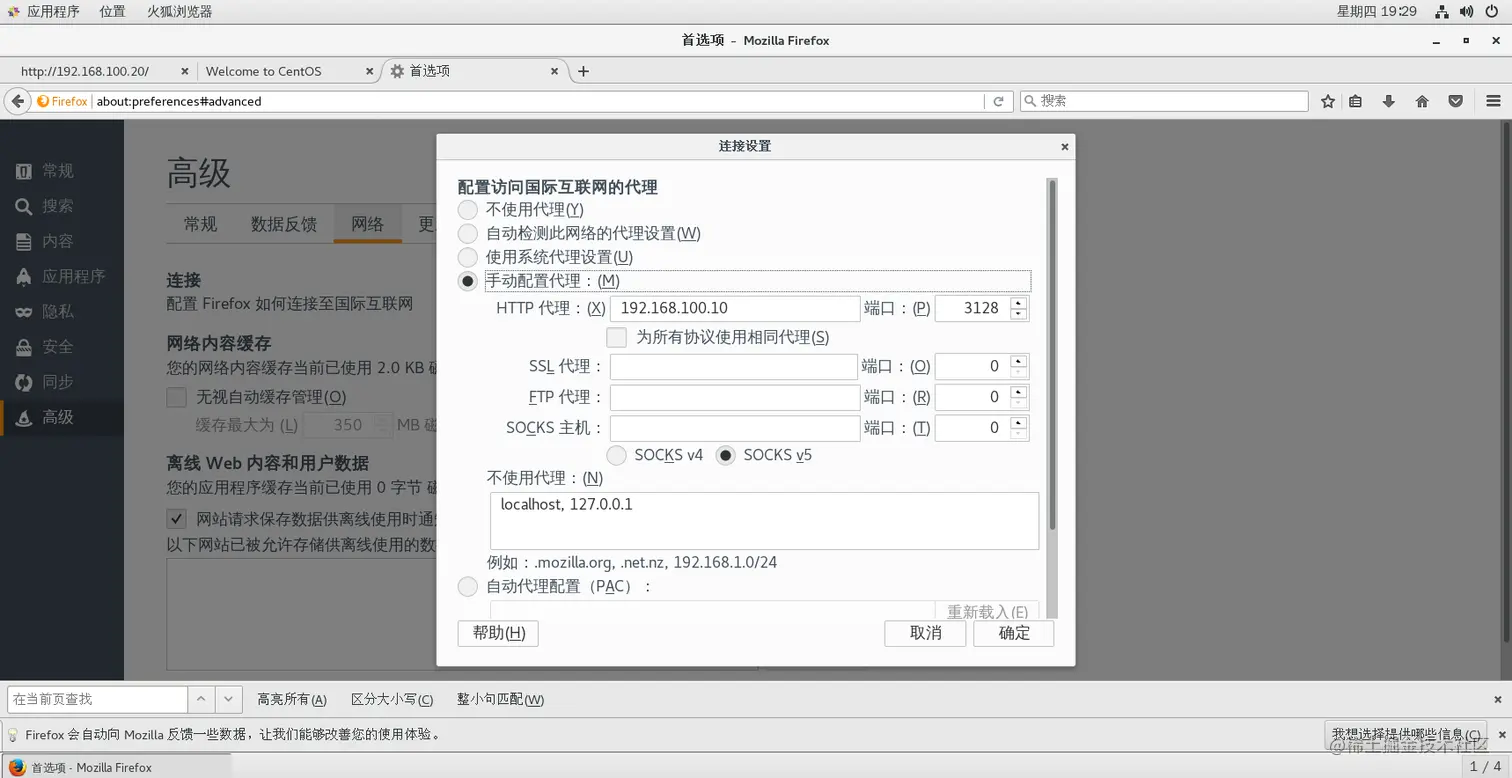Find next match with down arrow
Screen dimensions: 1512x778
coord(229,699)
